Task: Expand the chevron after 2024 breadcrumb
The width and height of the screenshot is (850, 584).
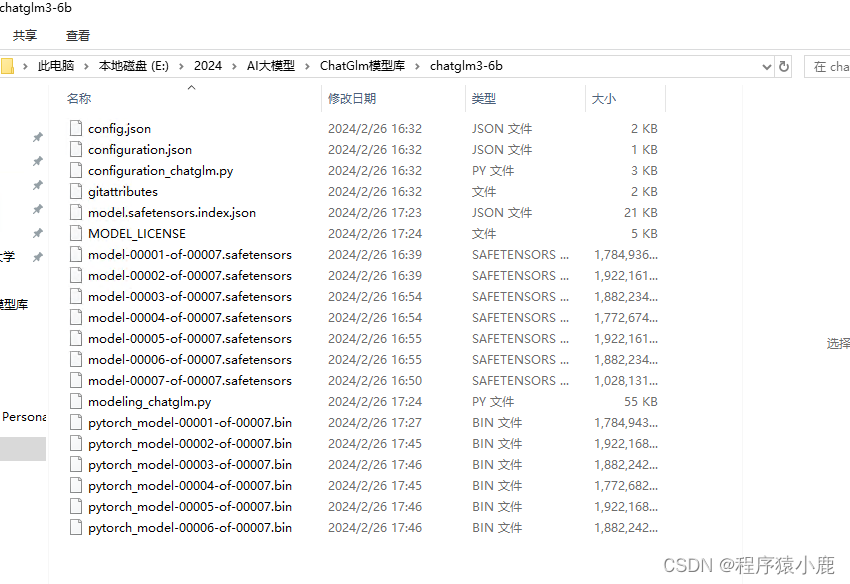Action: [x=234, y=66]
